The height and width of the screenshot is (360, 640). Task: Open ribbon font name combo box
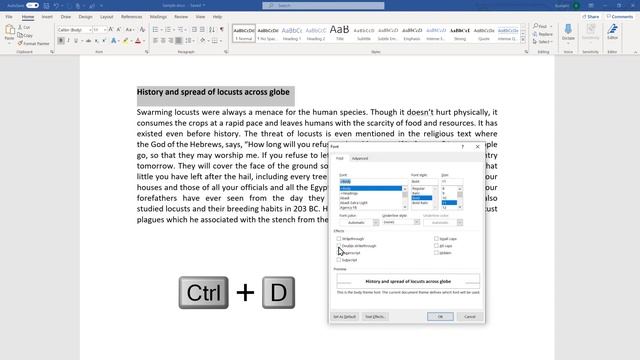pyautogui.click(x=74, y=30)
